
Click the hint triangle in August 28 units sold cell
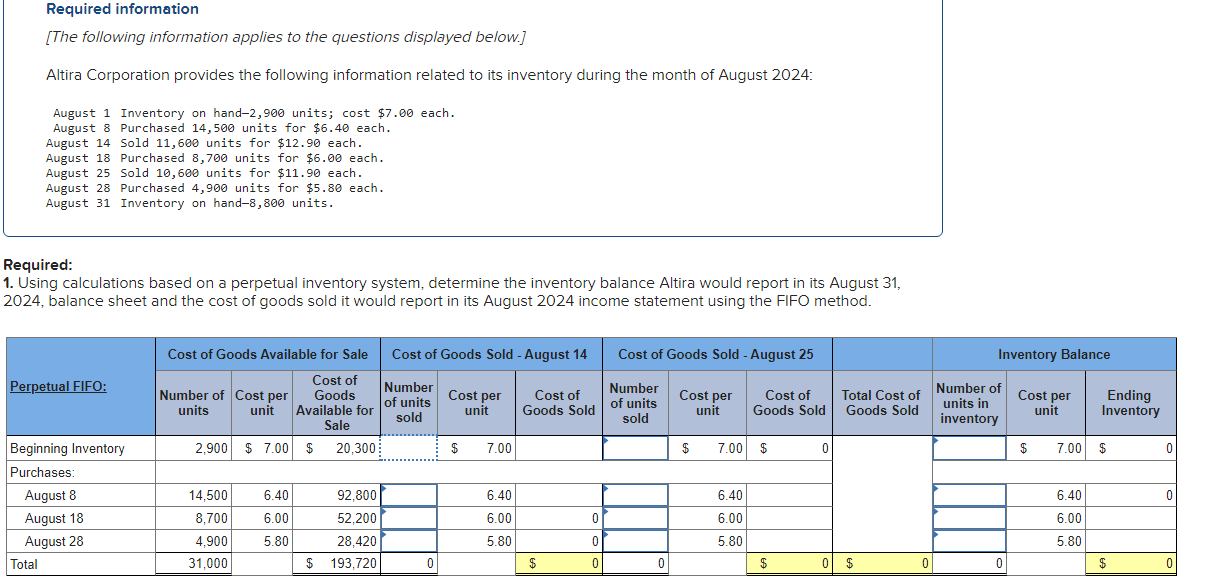point(385,534)
